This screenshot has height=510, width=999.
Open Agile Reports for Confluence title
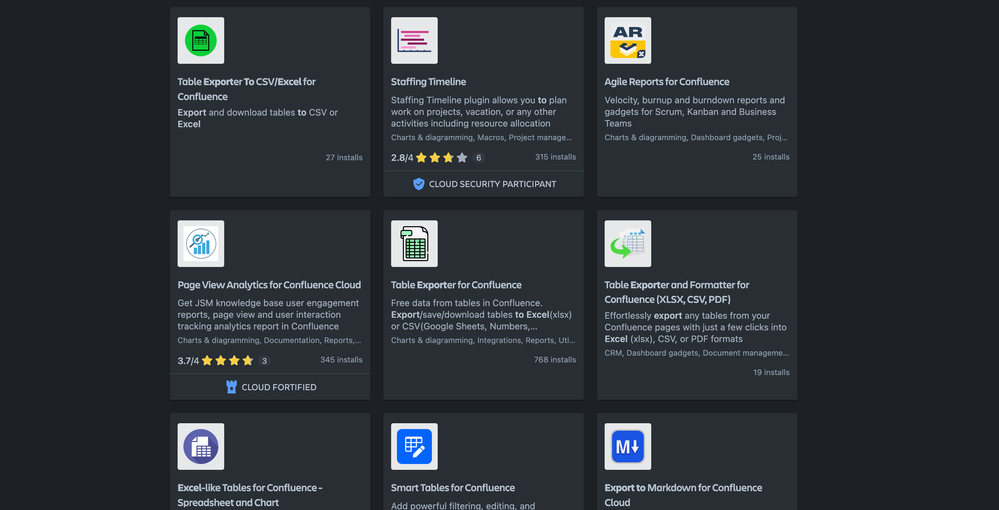click(667, 82)
